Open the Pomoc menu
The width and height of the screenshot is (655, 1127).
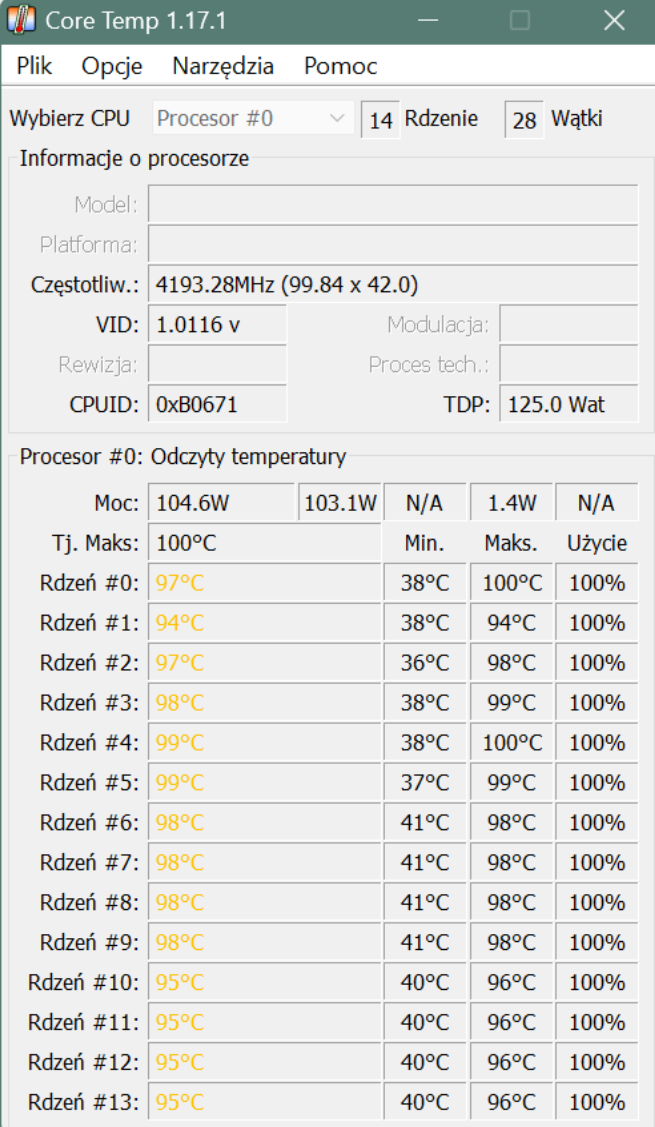340,66
